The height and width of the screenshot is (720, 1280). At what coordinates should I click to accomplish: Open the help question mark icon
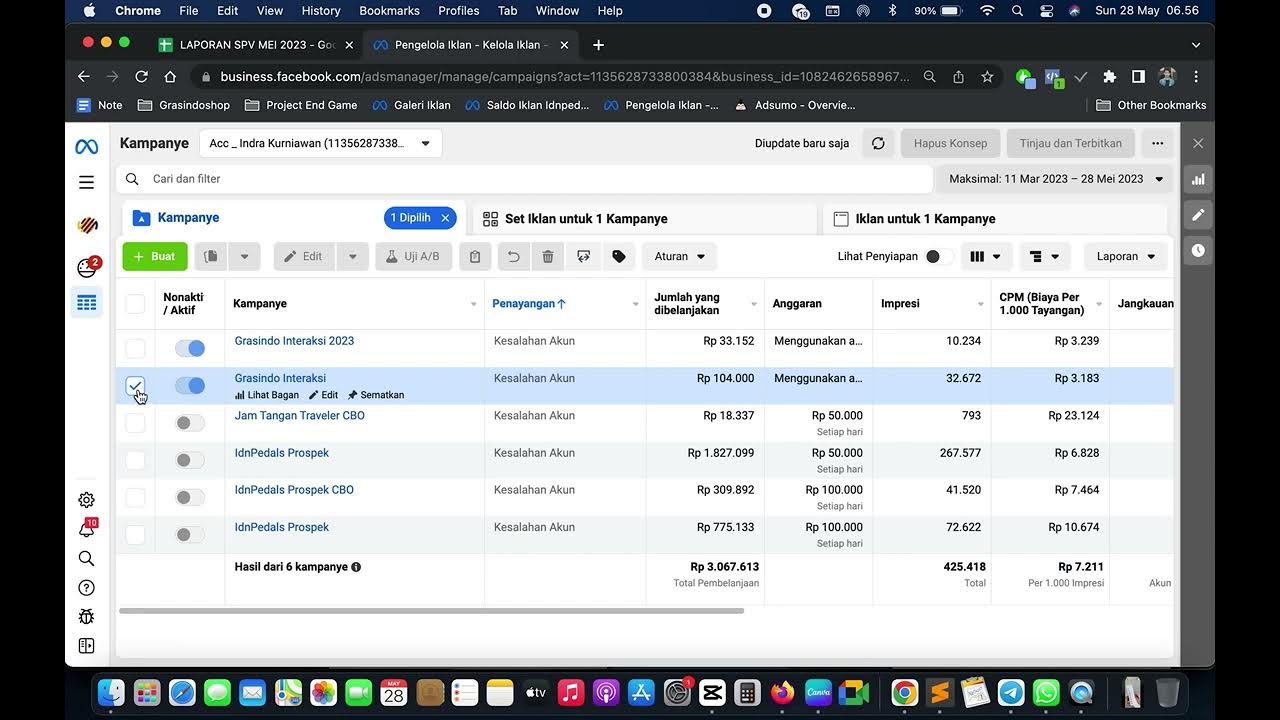[x=87, y=588]
